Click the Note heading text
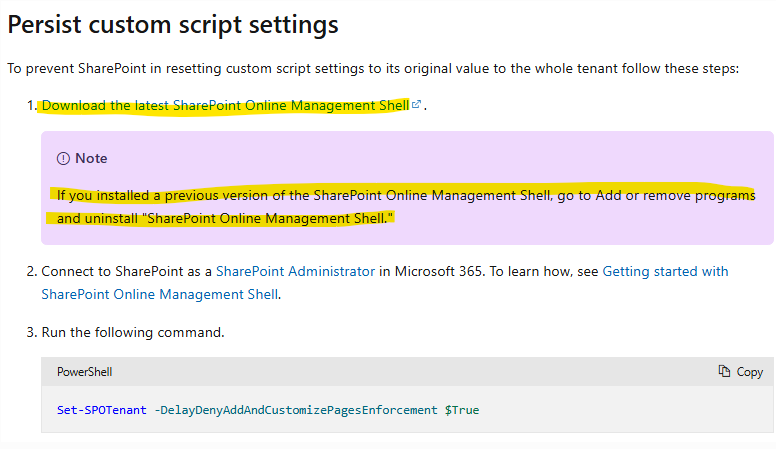Viewport: 776px width, 449px height. click(x=91, y=158)
